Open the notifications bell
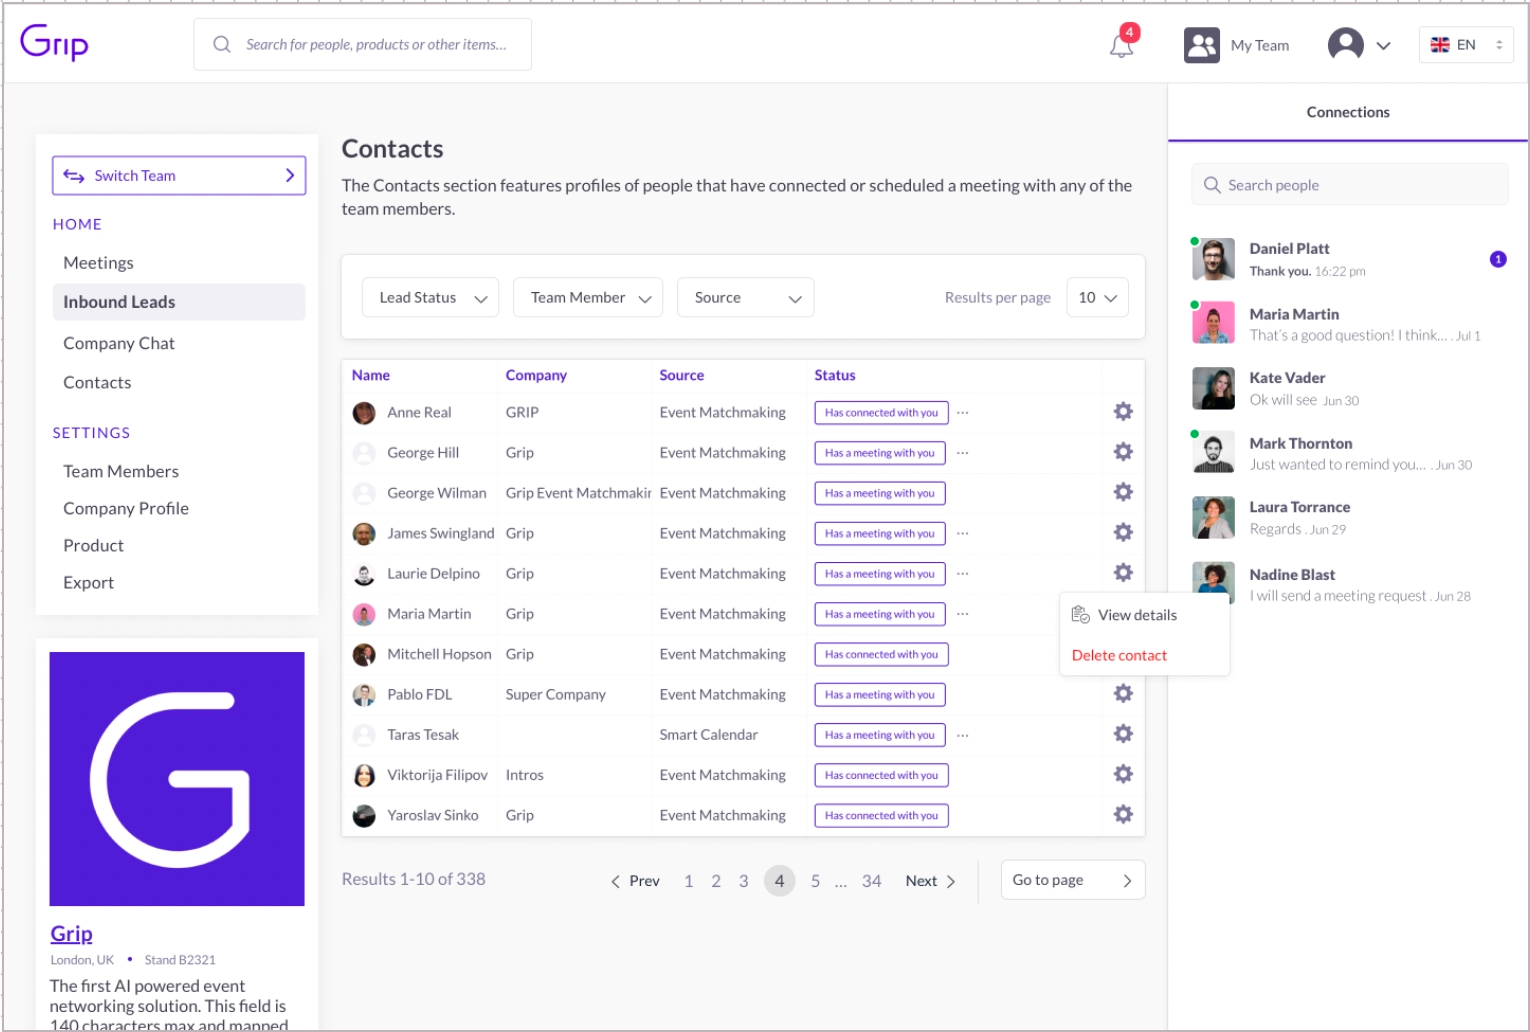1530x1032 pixels. click(1122, 45)
